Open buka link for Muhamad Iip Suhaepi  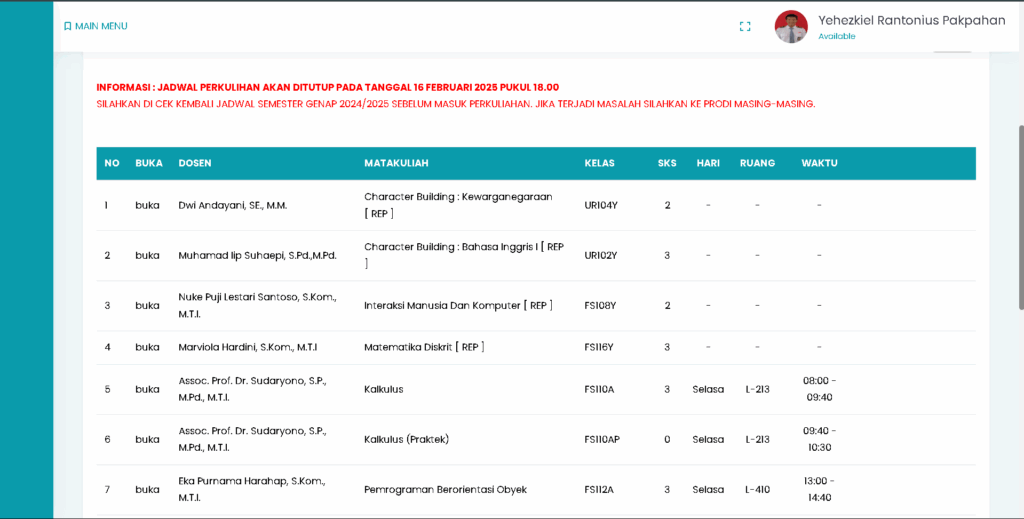coord(147,255)
